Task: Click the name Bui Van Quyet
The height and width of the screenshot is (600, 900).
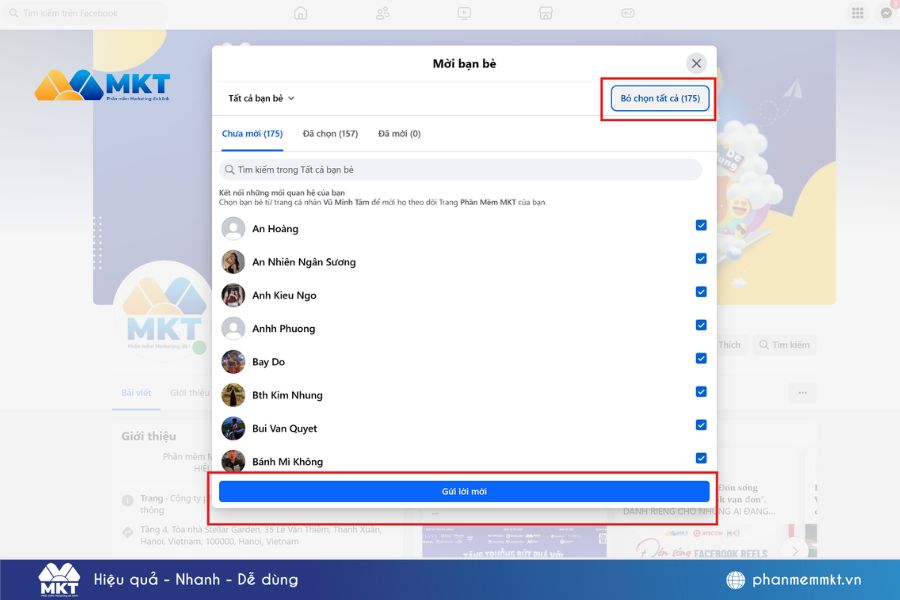Action: pos(285,428)
